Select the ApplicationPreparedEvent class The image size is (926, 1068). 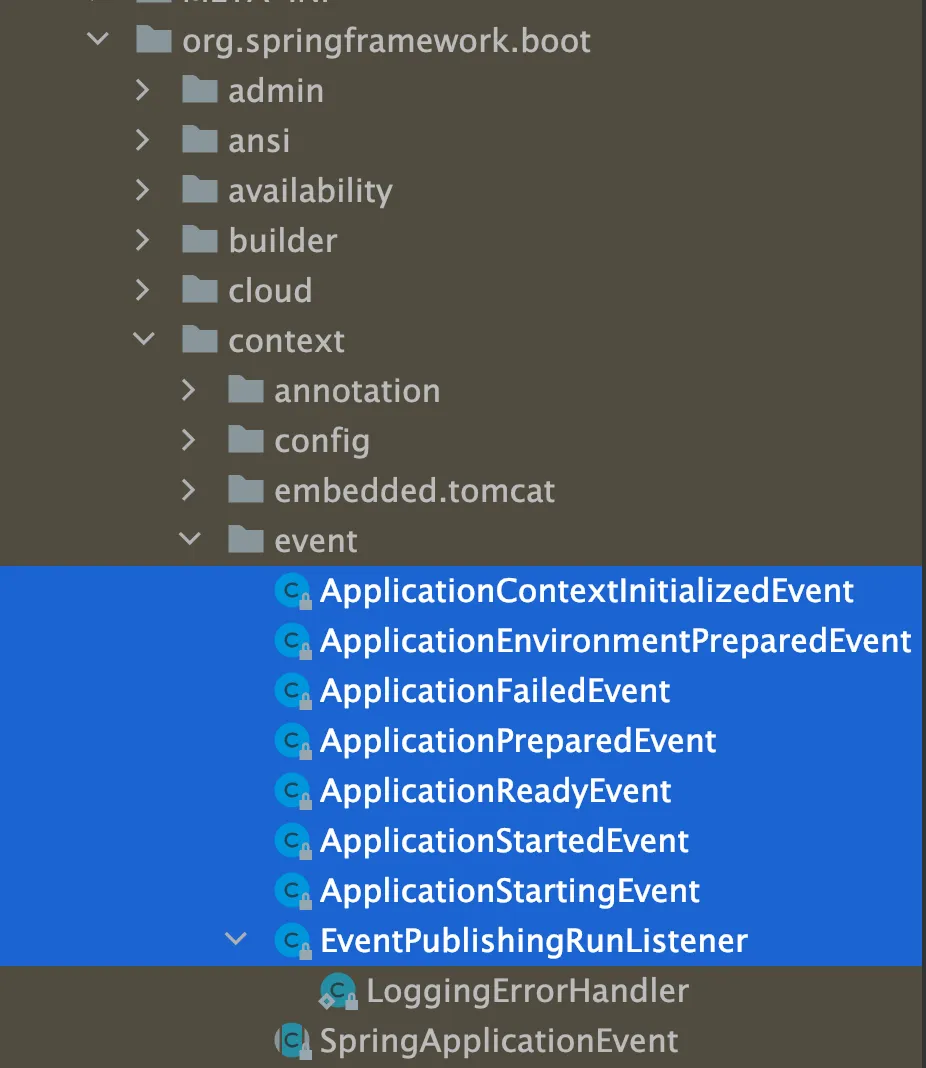pyautogui.click(x=518, y=741)
